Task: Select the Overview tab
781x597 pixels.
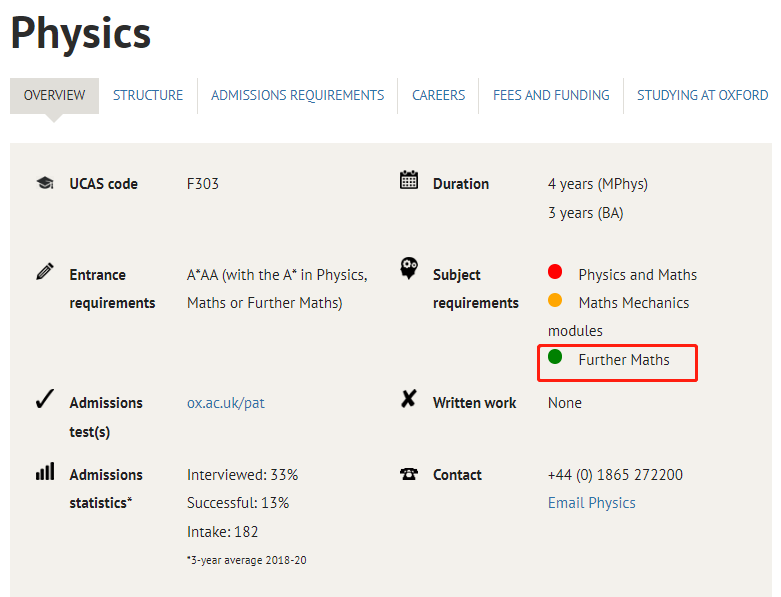Action: (54, 96)
